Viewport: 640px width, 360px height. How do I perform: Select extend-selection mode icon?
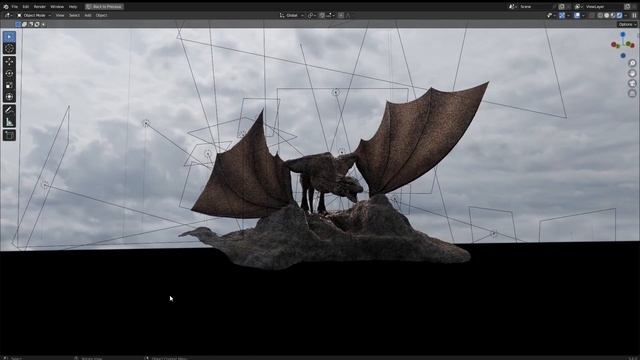[x=24, y=24]
